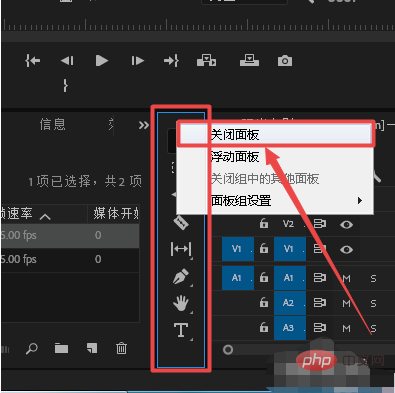Open project panel search icon

pos(32,349)
